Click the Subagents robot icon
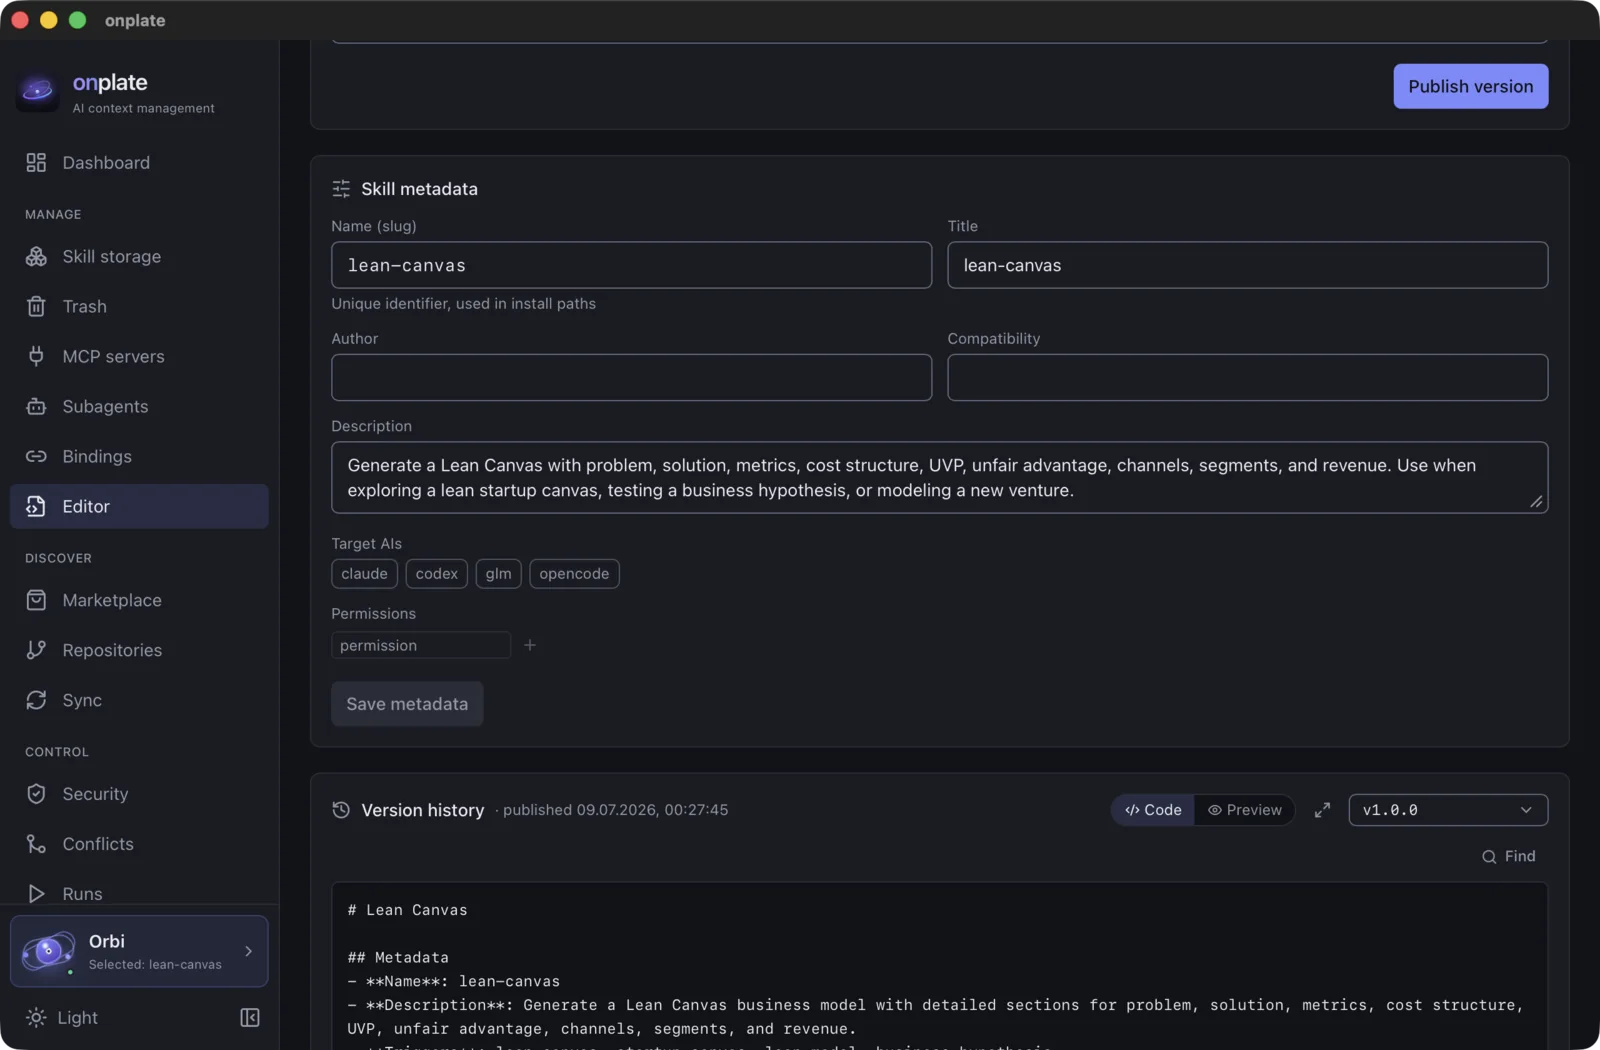 click(36, 406)
